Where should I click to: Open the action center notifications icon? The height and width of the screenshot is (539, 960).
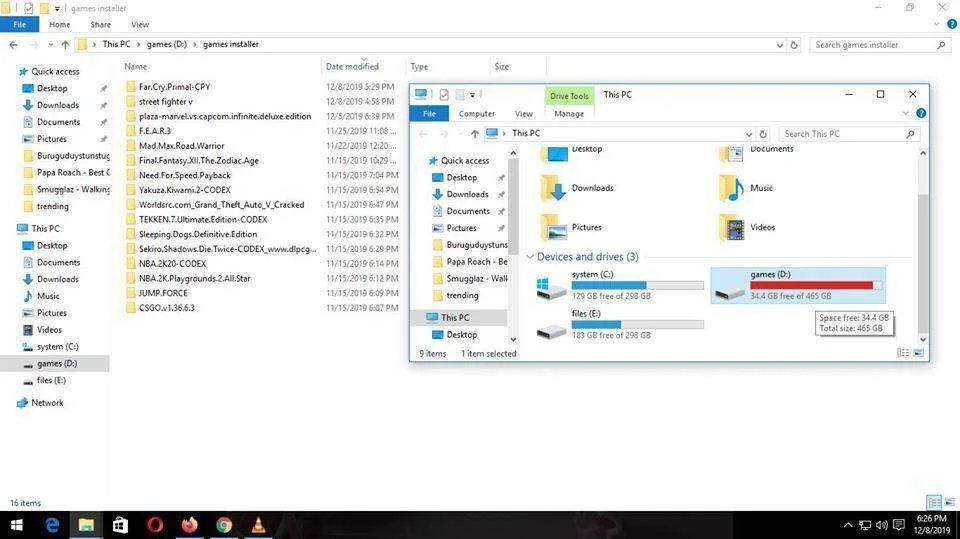tap(898, 525)
